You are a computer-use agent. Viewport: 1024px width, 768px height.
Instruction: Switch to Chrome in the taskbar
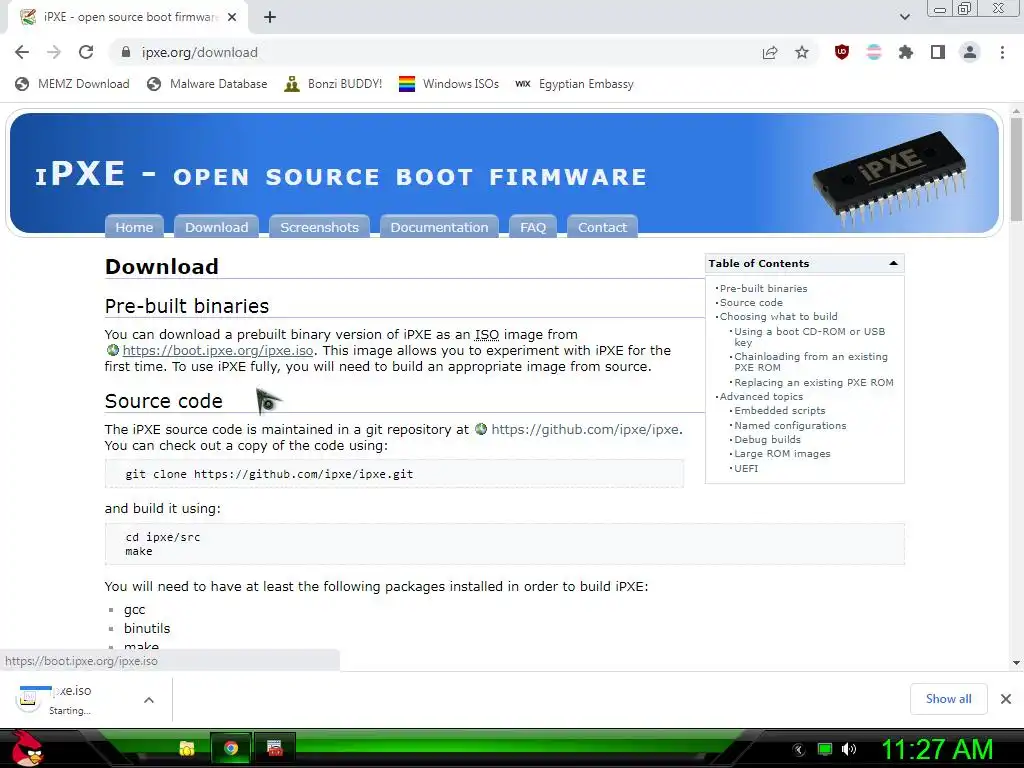pyautogui.click(x=231, y=748)
